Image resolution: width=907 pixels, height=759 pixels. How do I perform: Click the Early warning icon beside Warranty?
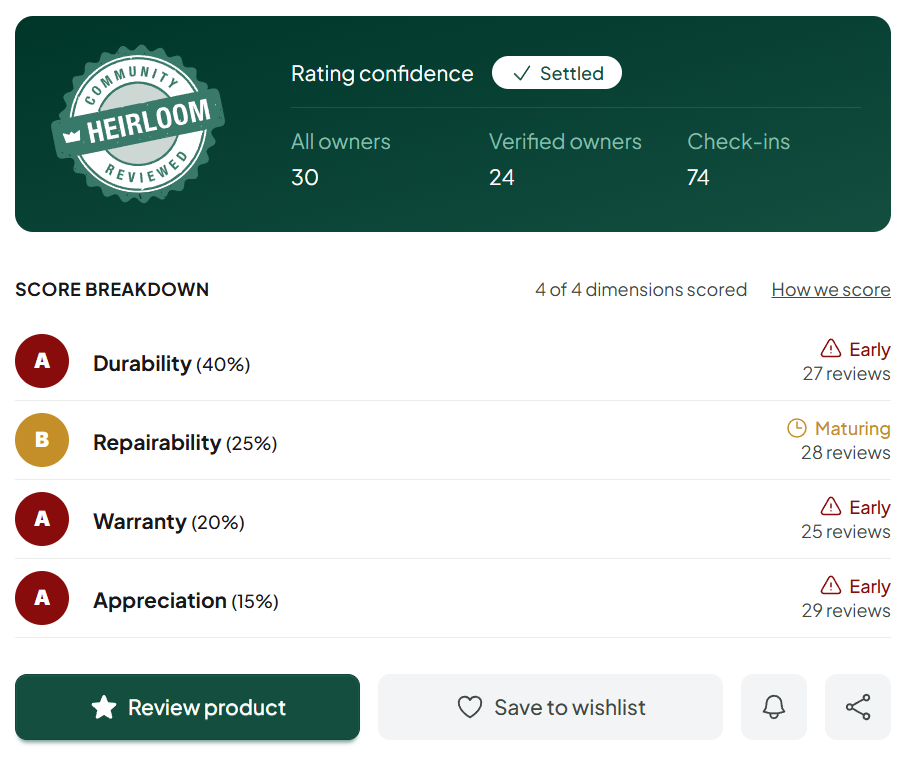[831, 506]
